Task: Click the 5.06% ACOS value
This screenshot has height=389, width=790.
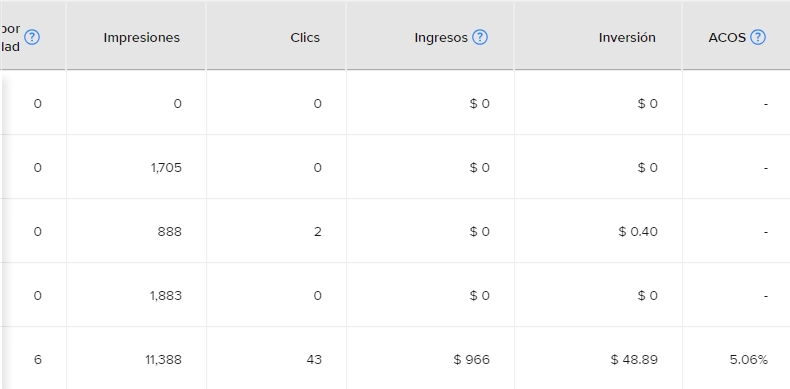Action: (x=749, y=359)
